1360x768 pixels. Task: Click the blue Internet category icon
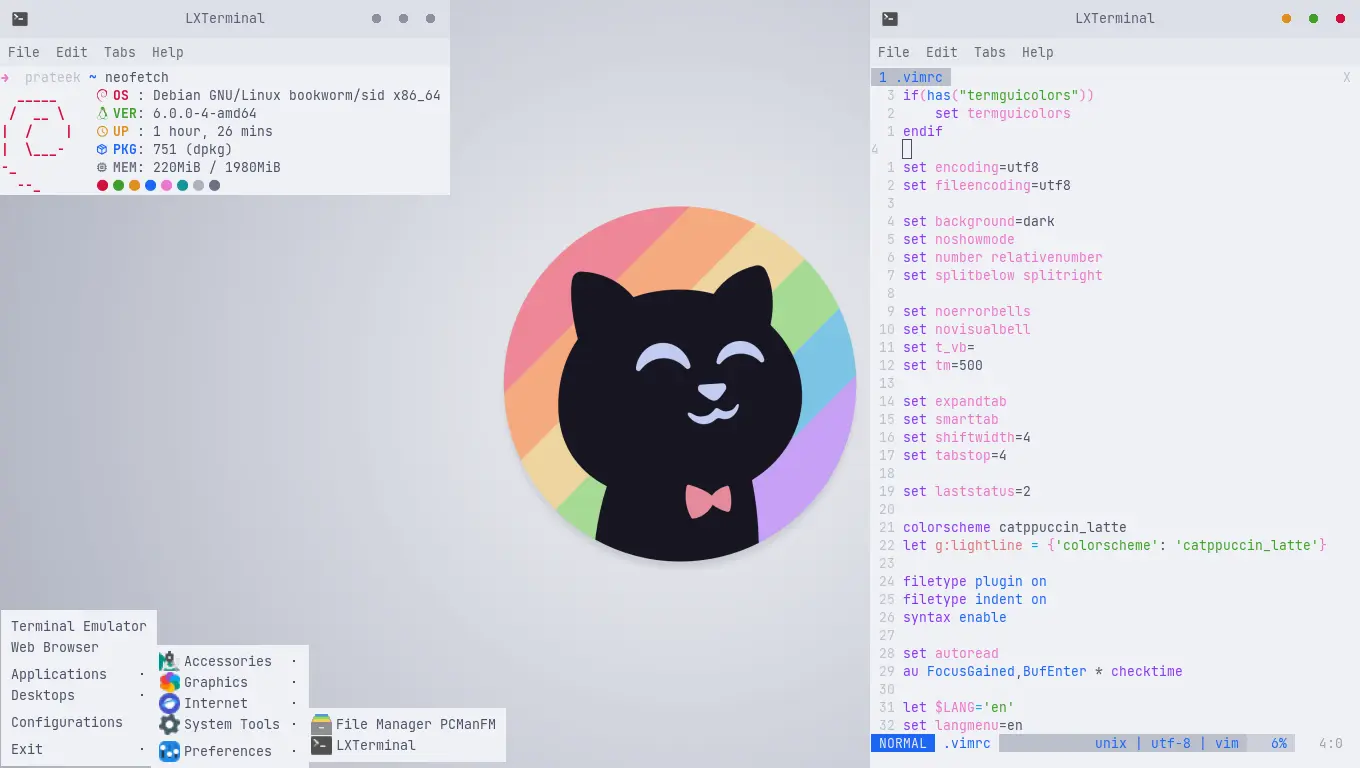169,703
